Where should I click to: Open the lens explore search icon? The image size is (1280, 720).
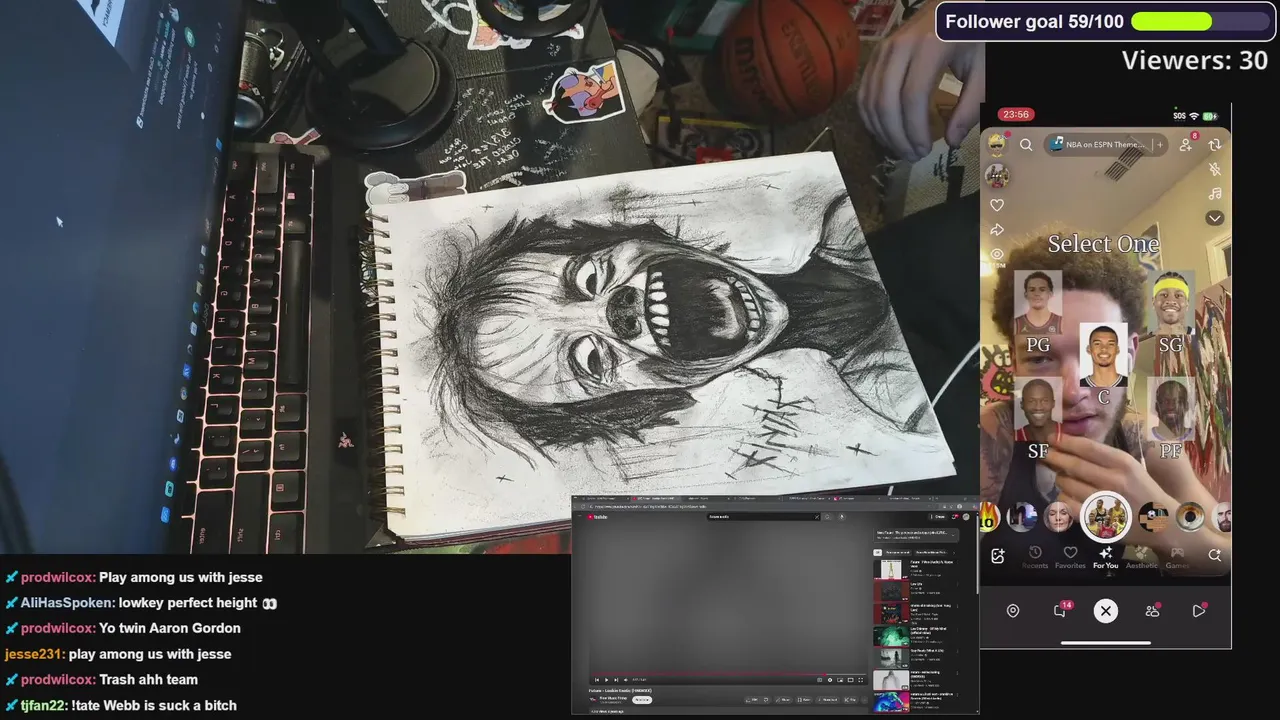1215,555
